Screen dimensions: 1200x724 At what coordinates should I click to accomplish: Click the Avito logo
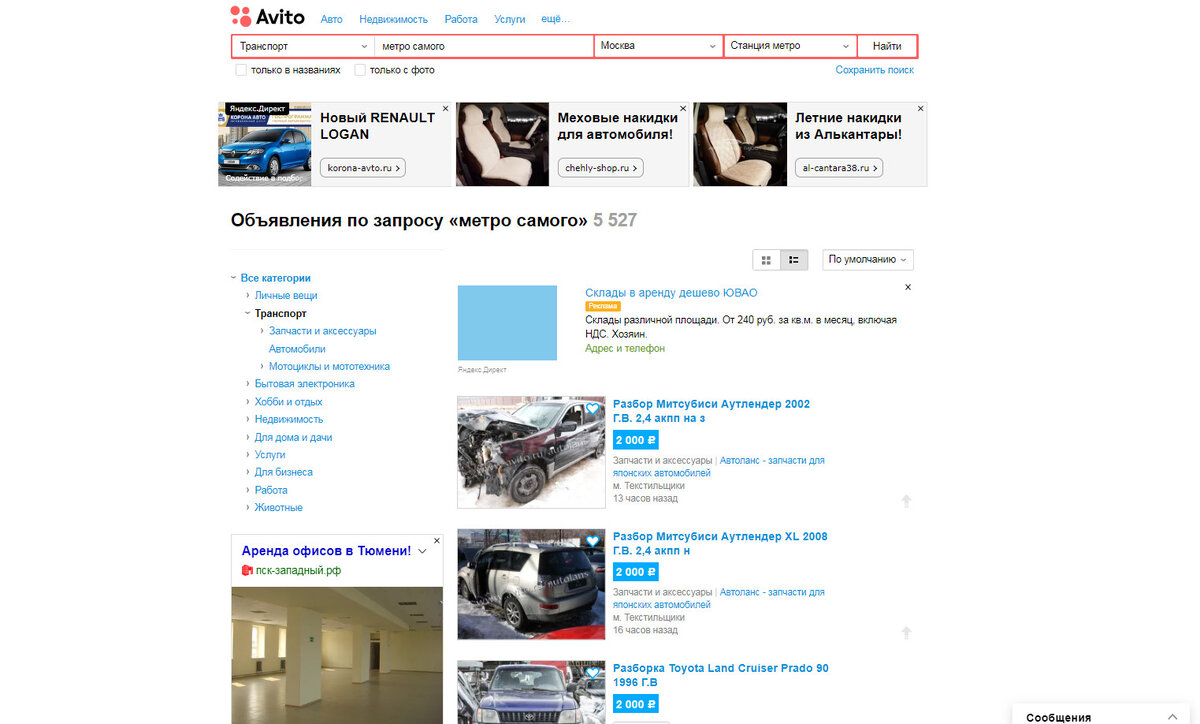tap(267, 16)
